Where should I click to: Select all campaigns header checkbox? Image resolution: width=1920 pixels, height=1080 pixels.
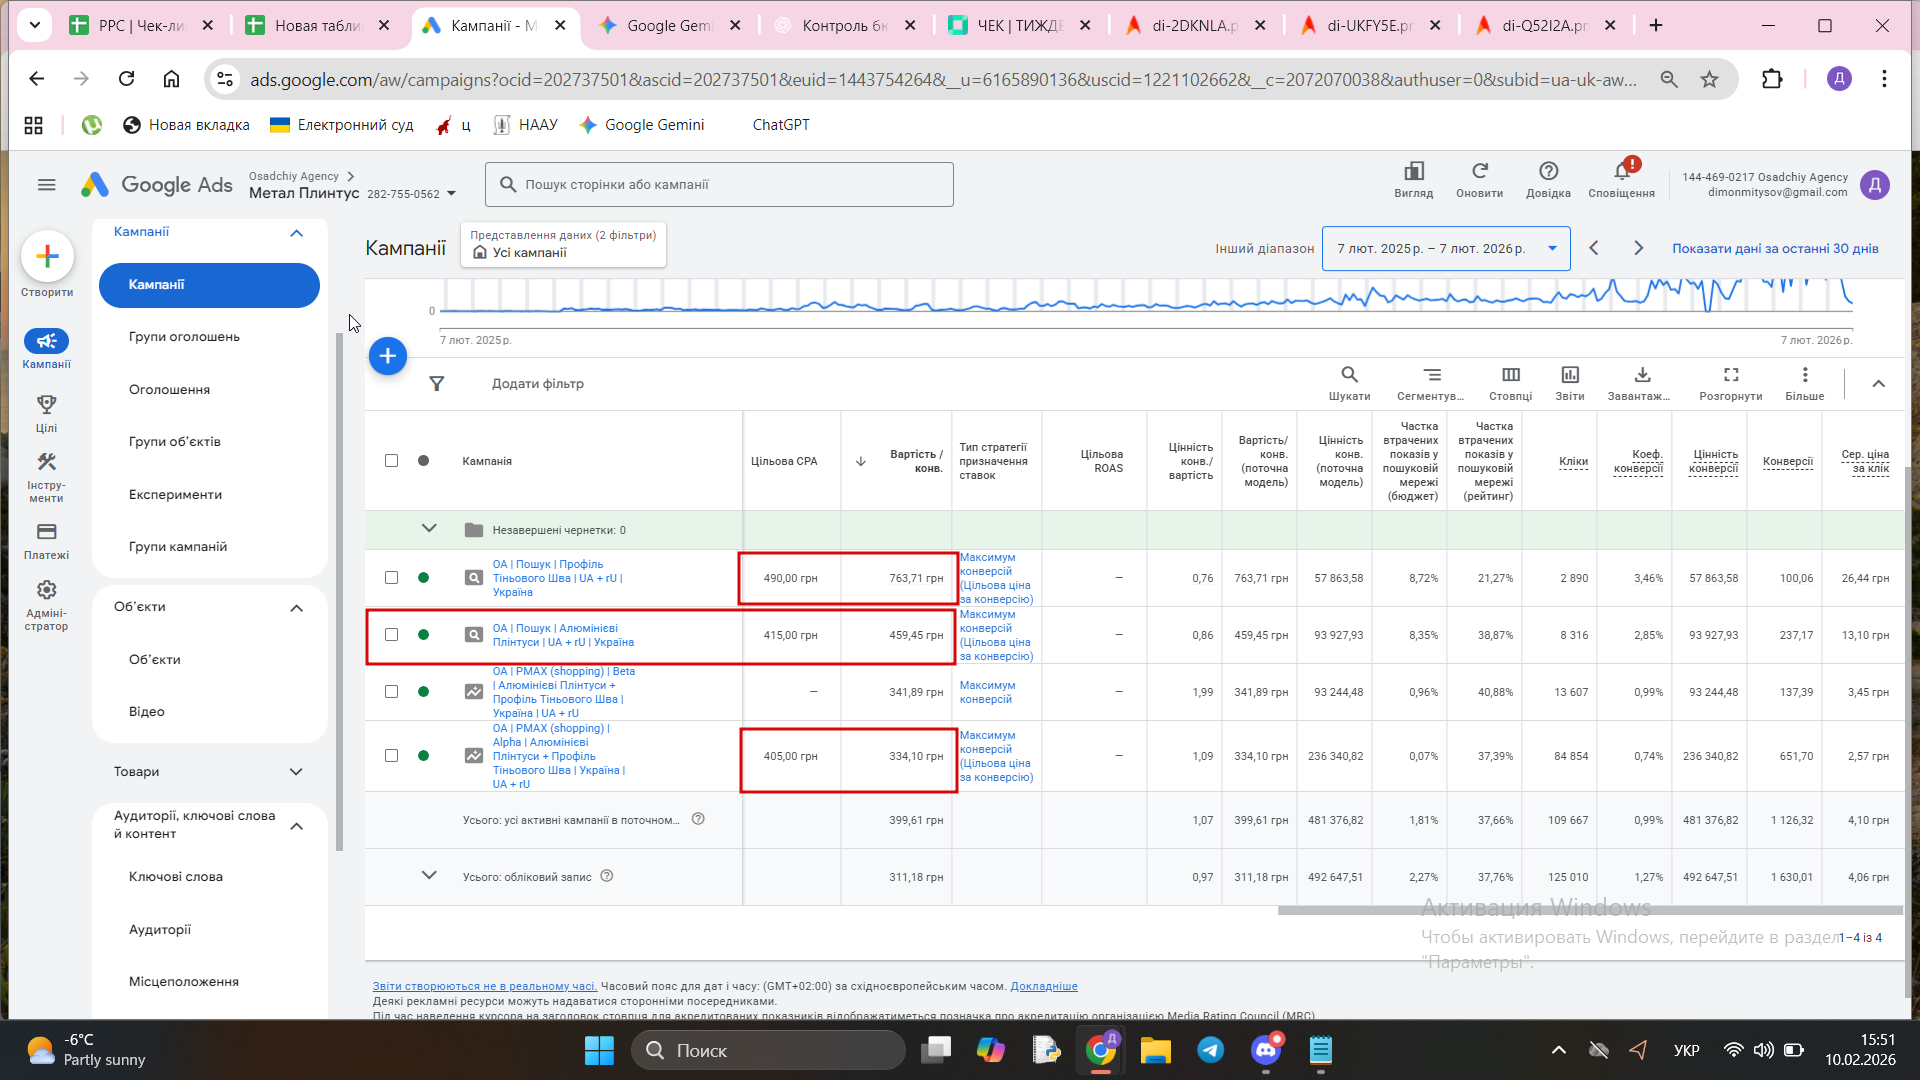pos(391,461)
